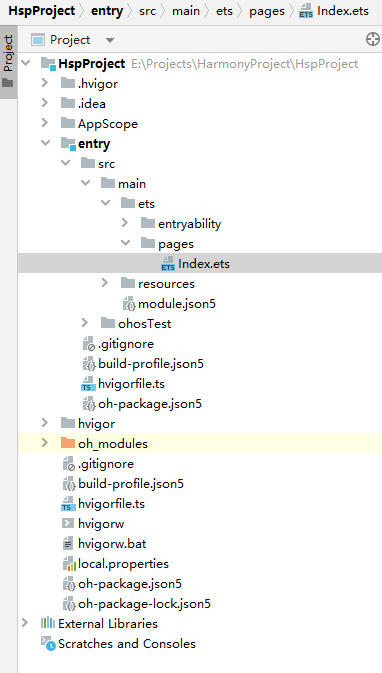Image resolution: width=382 pixels, height=673 pixels.
Task: Select Scratches and Consoles icon
Action: pyautogui.click(x=48, y=644)
